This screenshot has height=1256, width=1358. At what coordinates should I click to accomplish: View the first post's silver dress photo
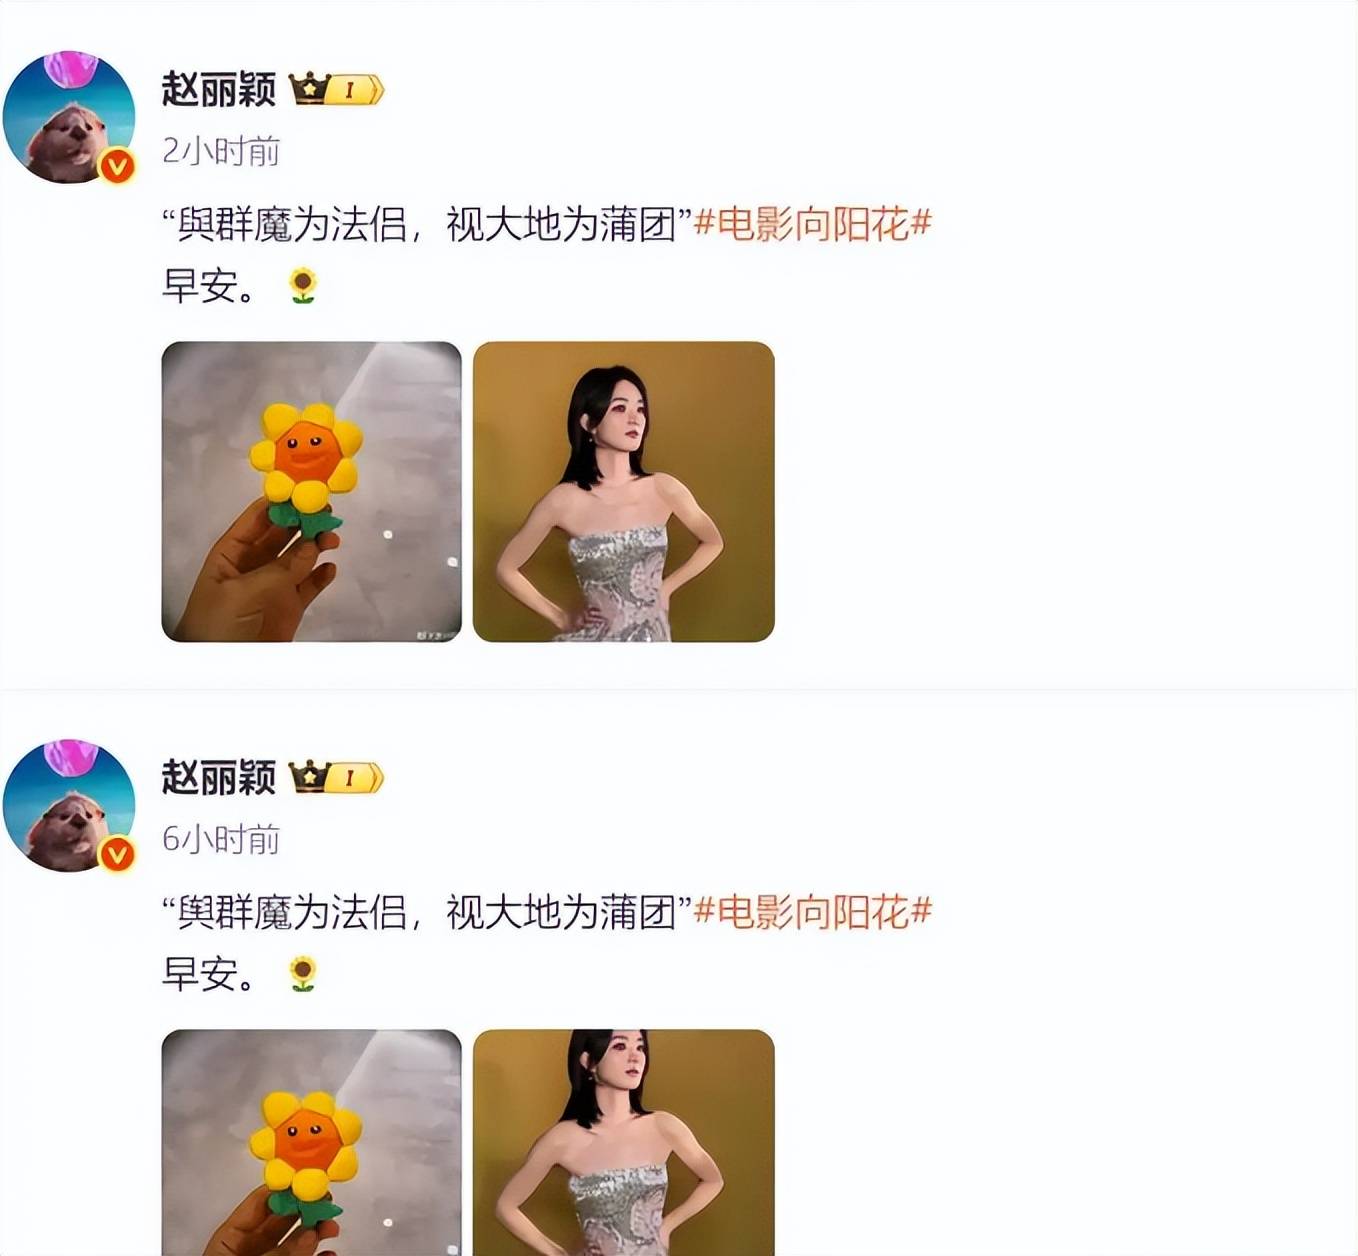click(624, 492)
